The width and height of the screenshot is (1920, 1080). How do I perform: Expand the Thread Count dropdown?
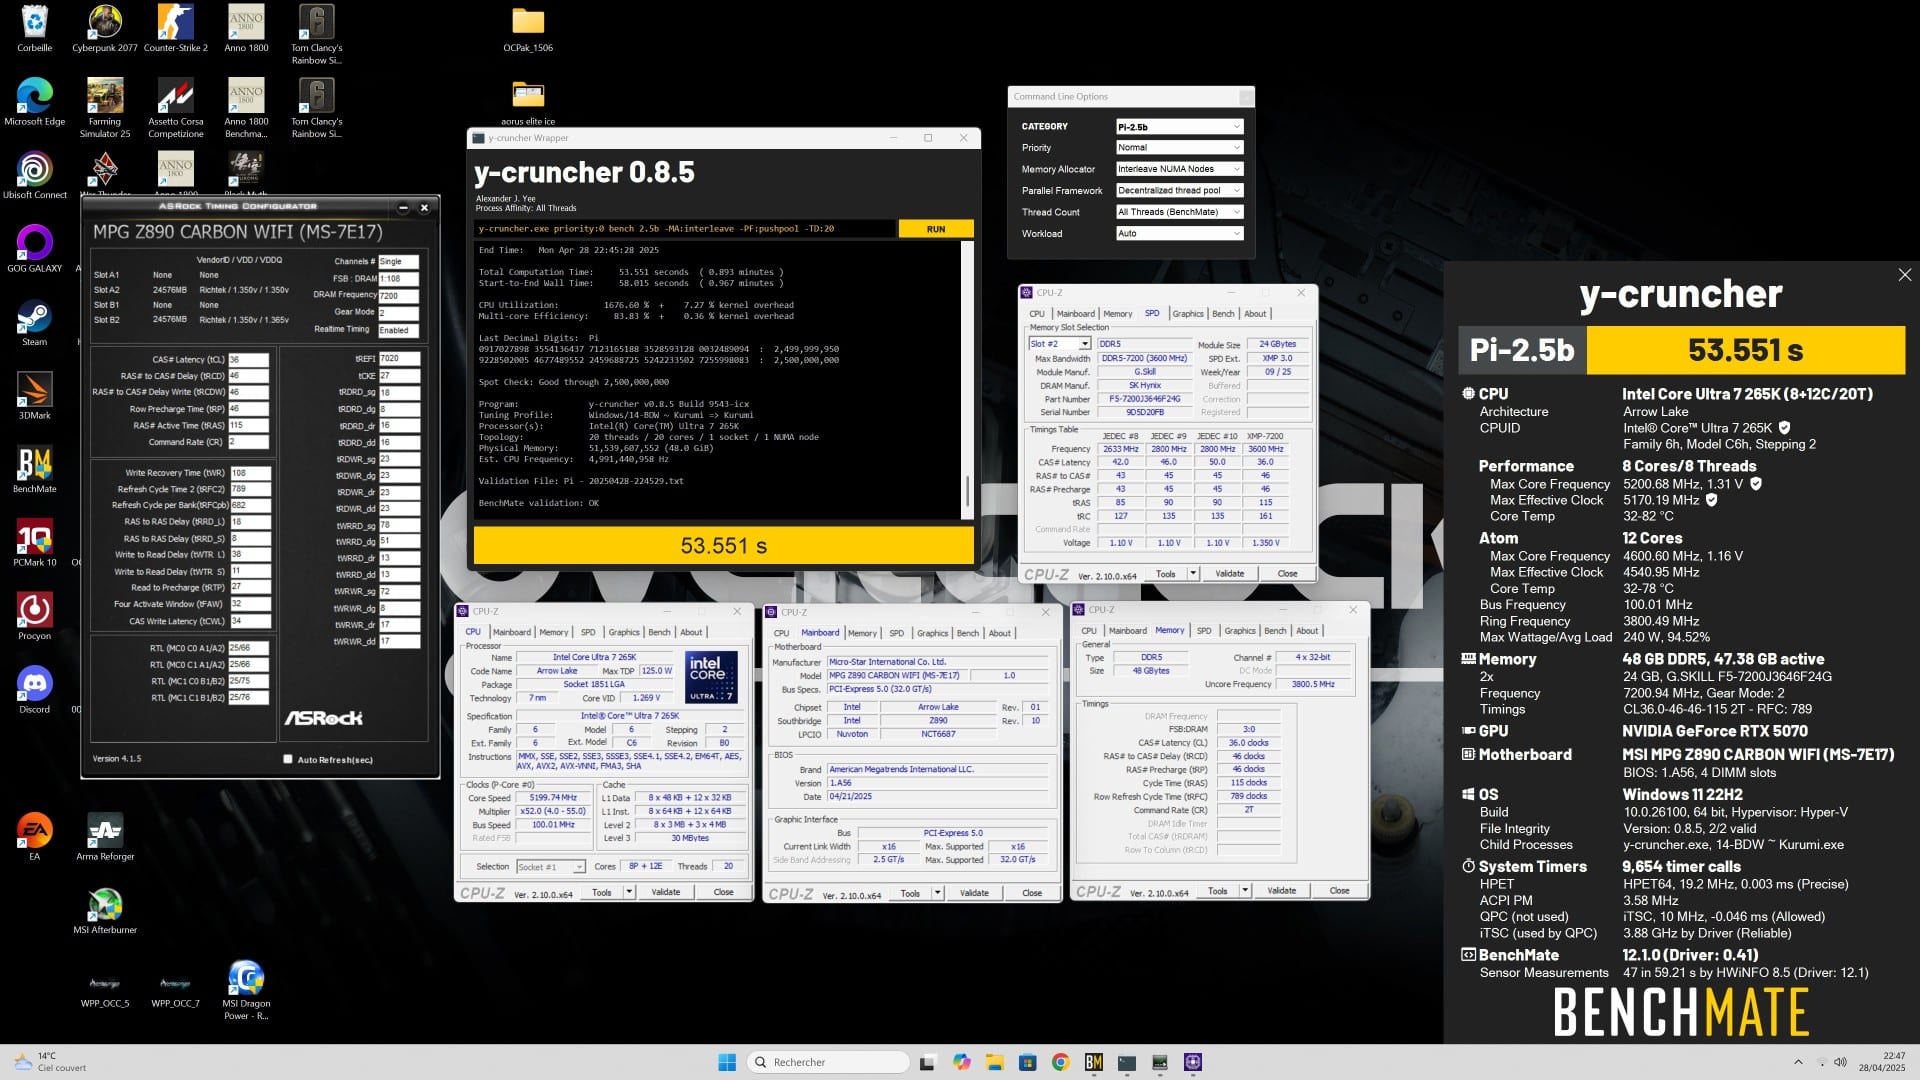point(1179,212)
